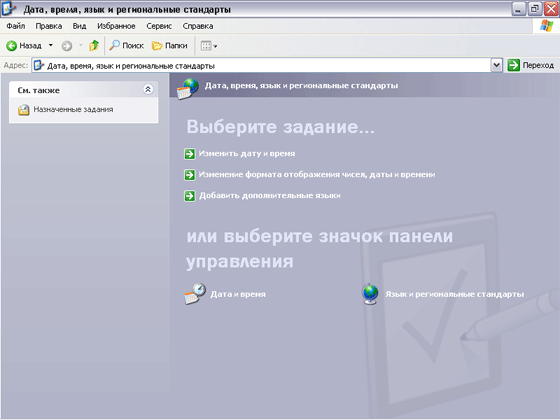Click the green Назад back arrow icon
The height and width of the screenshot is (420, 560).
[11, 46]
